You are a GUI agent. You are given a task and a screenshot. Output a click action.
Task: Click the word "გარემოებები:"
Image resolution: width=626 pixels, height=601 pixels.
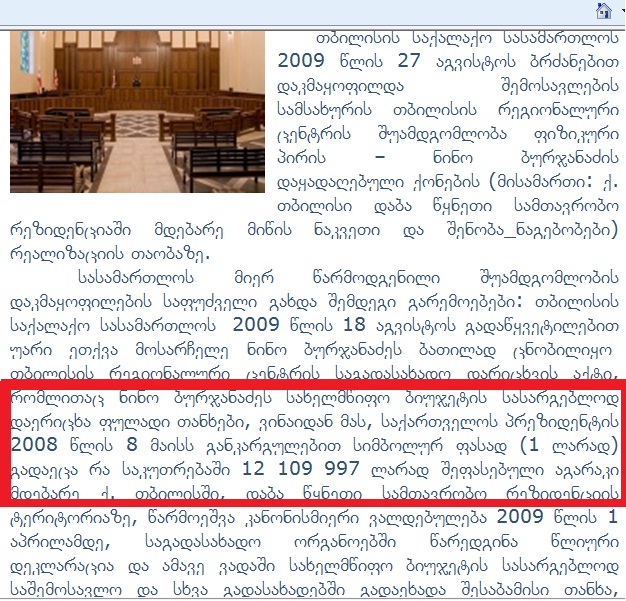coord(465,302)
